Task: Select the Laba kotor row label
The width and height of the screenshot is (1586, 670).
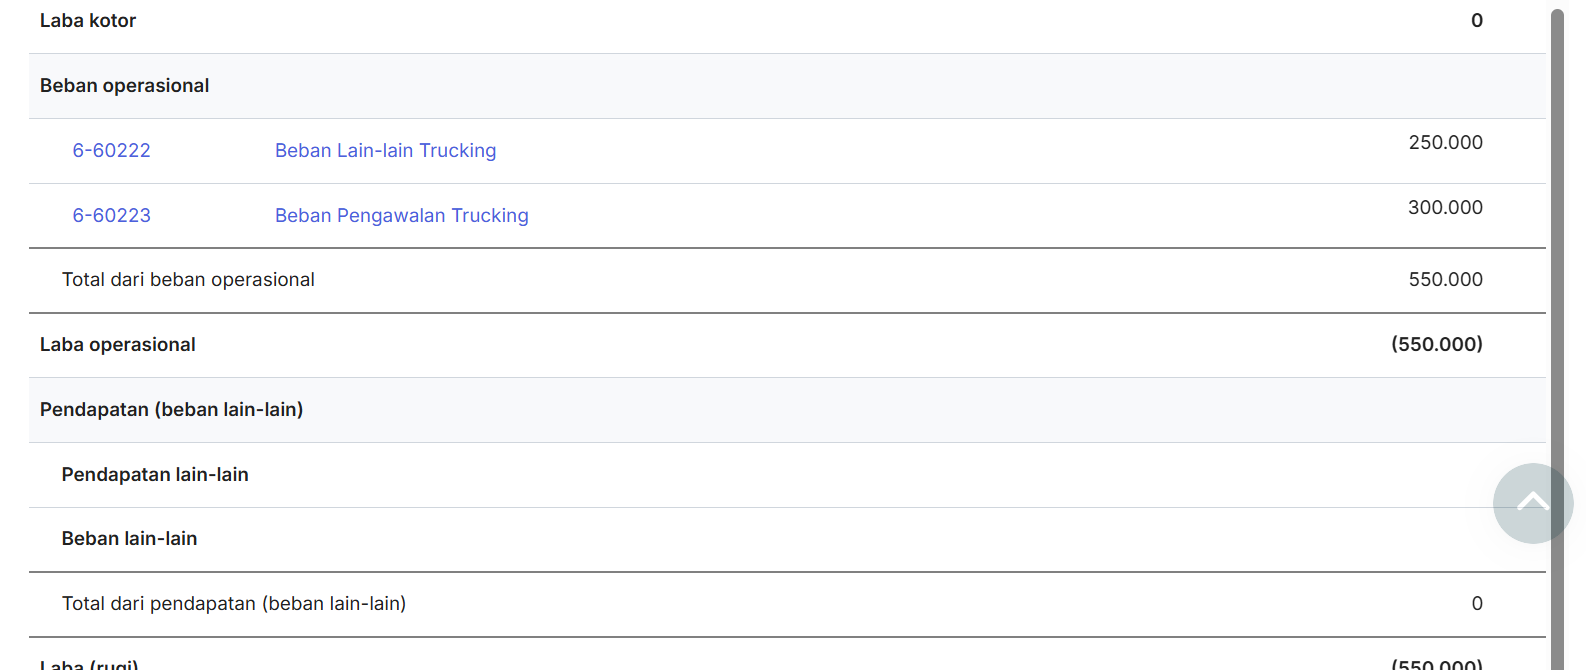Action: coord(88,21)
